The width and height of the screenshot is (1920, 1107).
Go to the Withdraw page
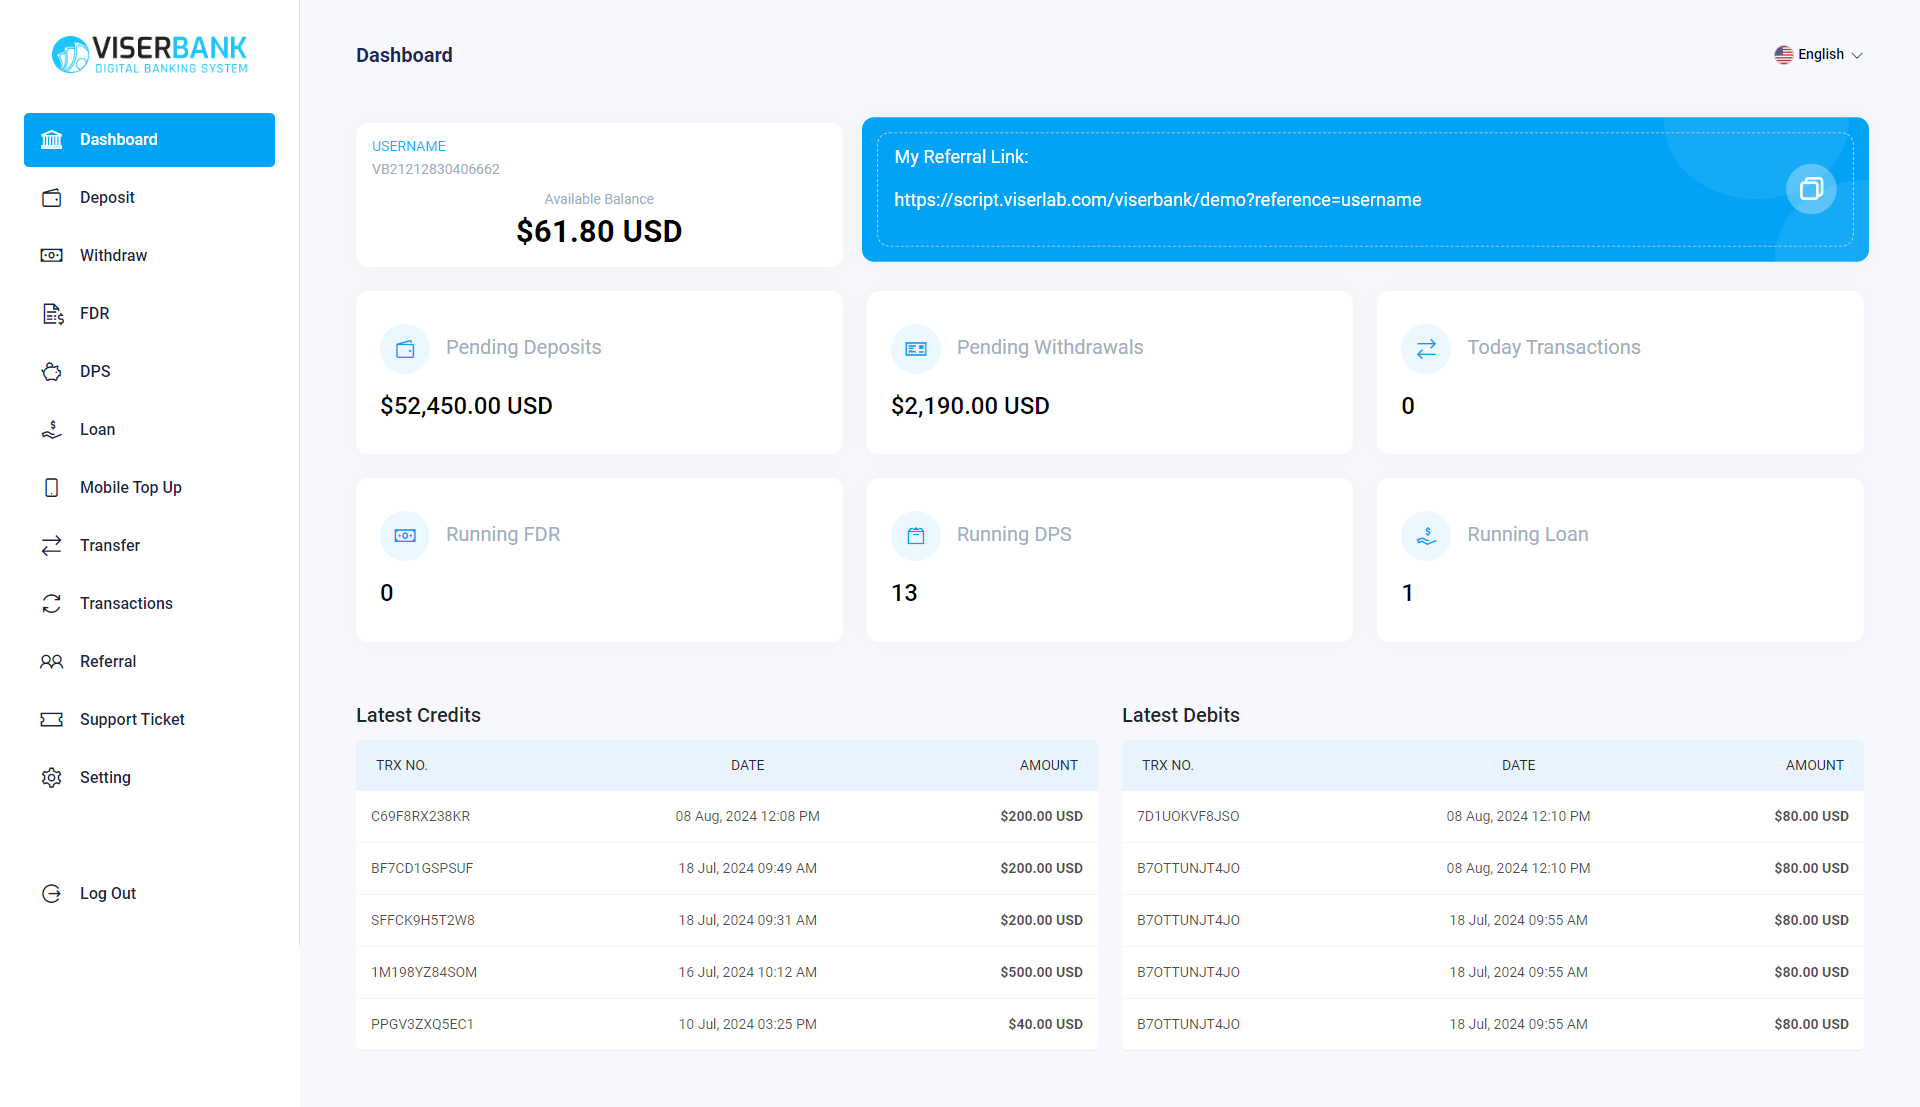click(x=113, y=256)
